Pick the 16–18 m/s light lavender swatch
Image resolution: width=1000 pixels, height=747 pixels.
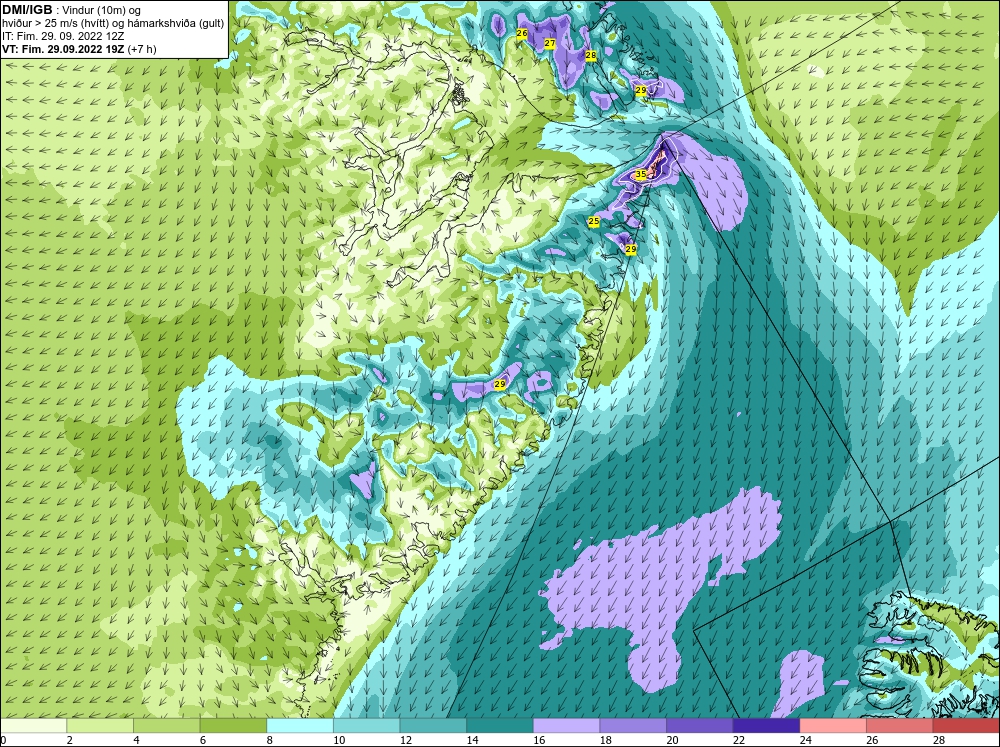(566, 726)
